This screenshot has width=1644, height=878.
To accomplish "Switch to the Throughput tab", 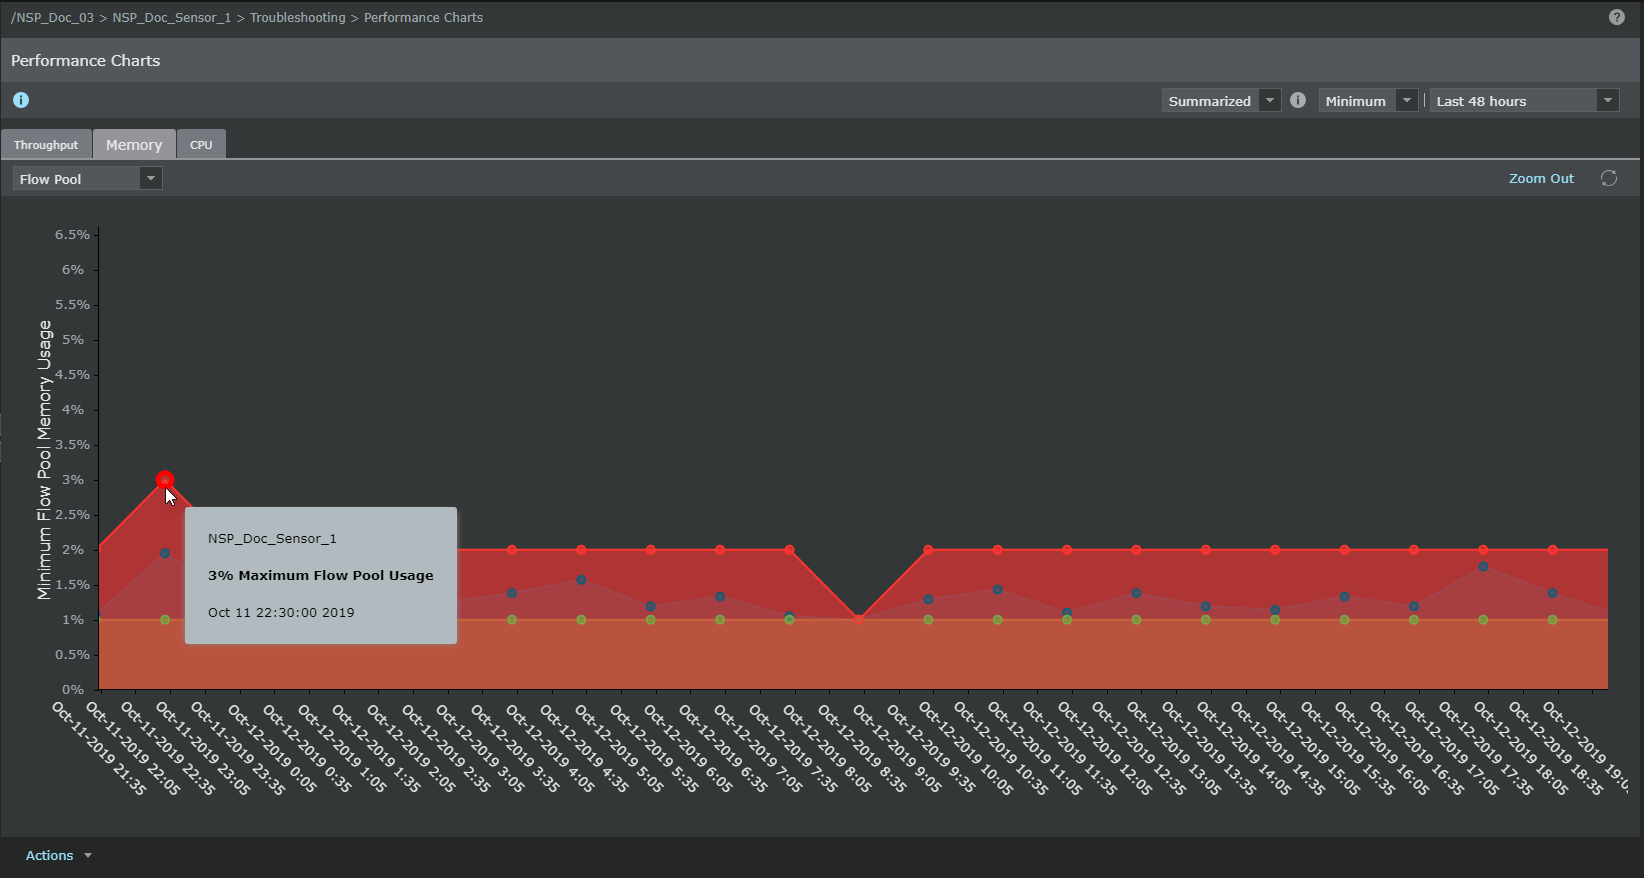I will coord(46,144).
